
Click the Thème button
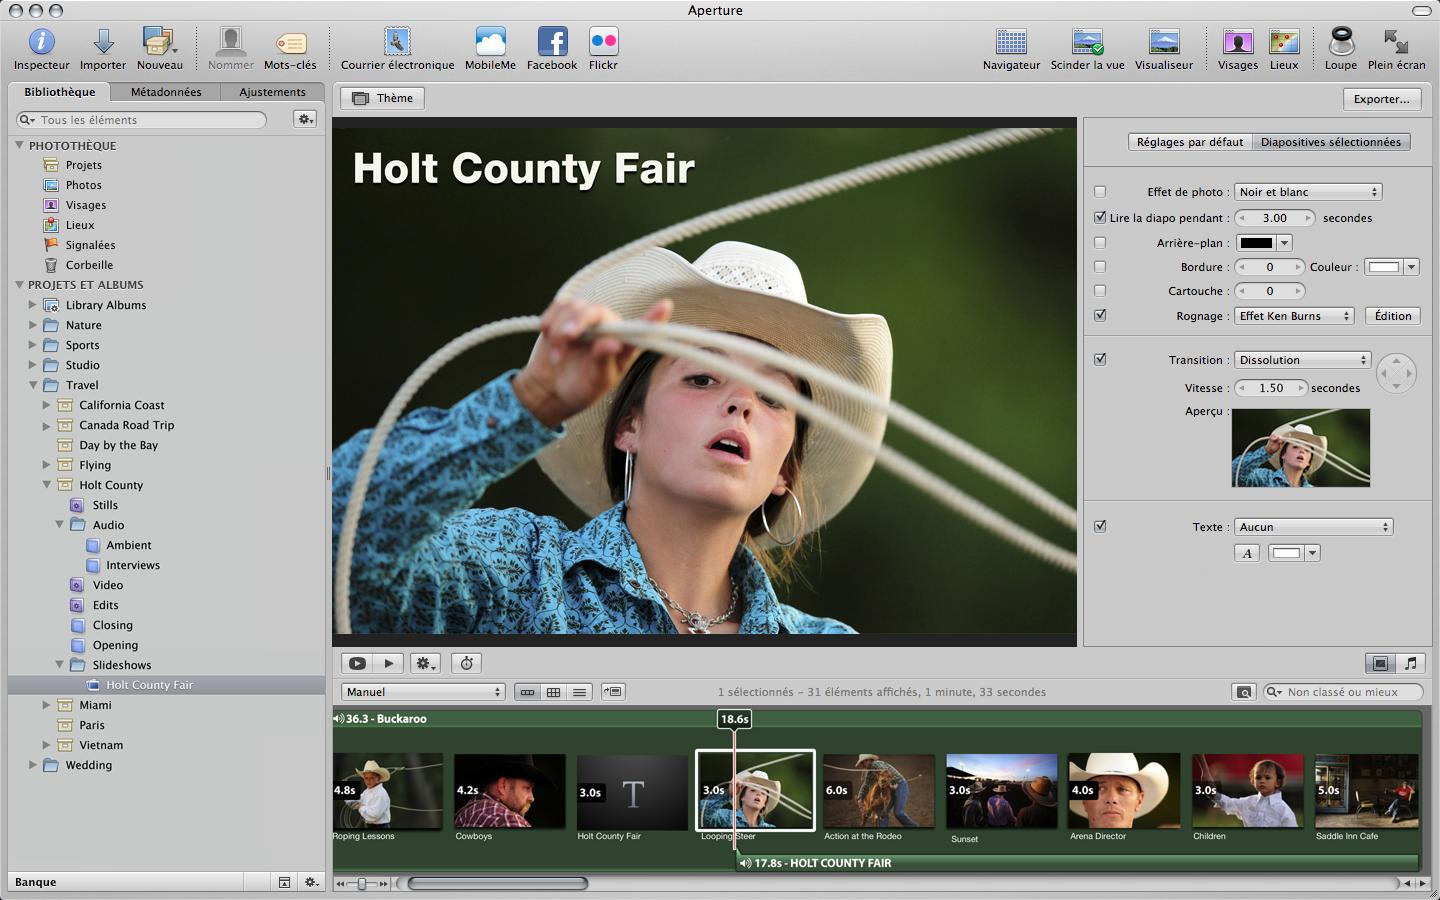(382, 98)
